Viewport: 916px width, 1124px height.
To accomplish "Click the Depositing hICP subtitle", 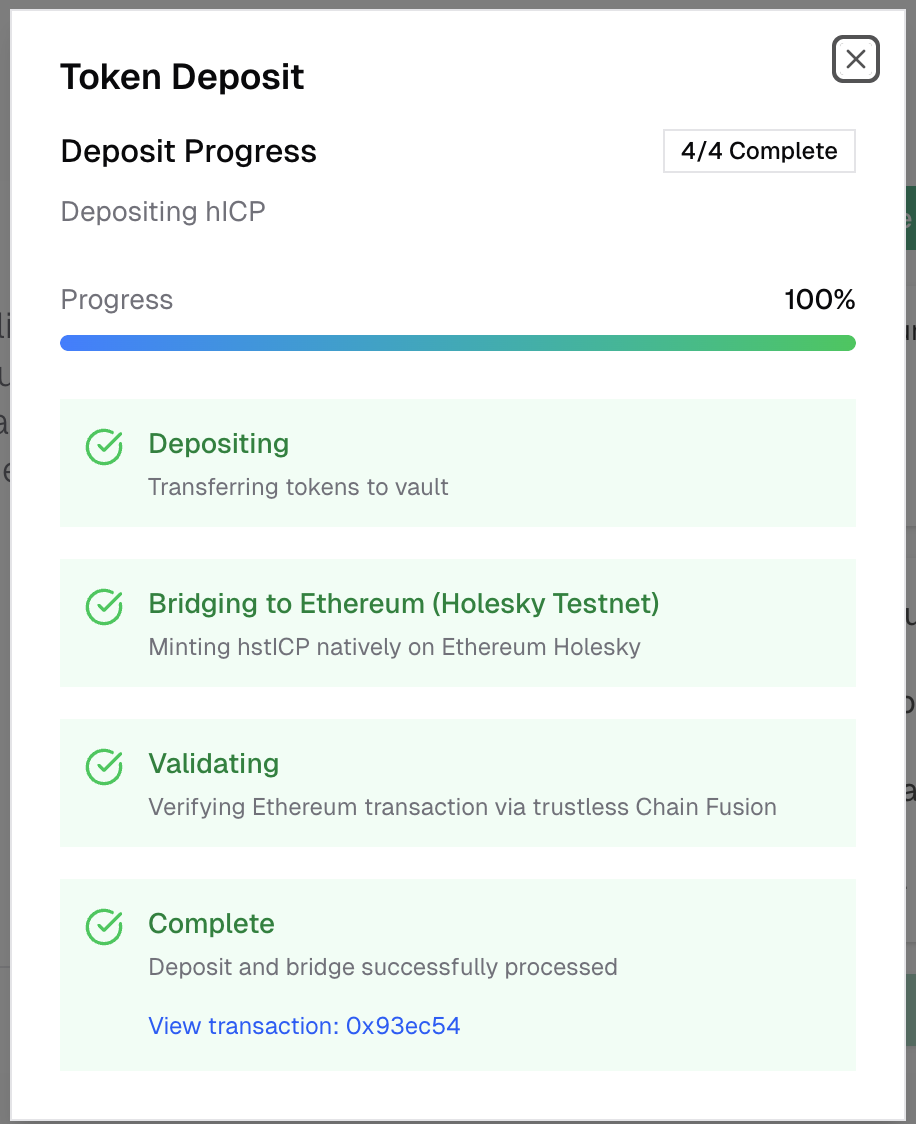I will [163, 212].
